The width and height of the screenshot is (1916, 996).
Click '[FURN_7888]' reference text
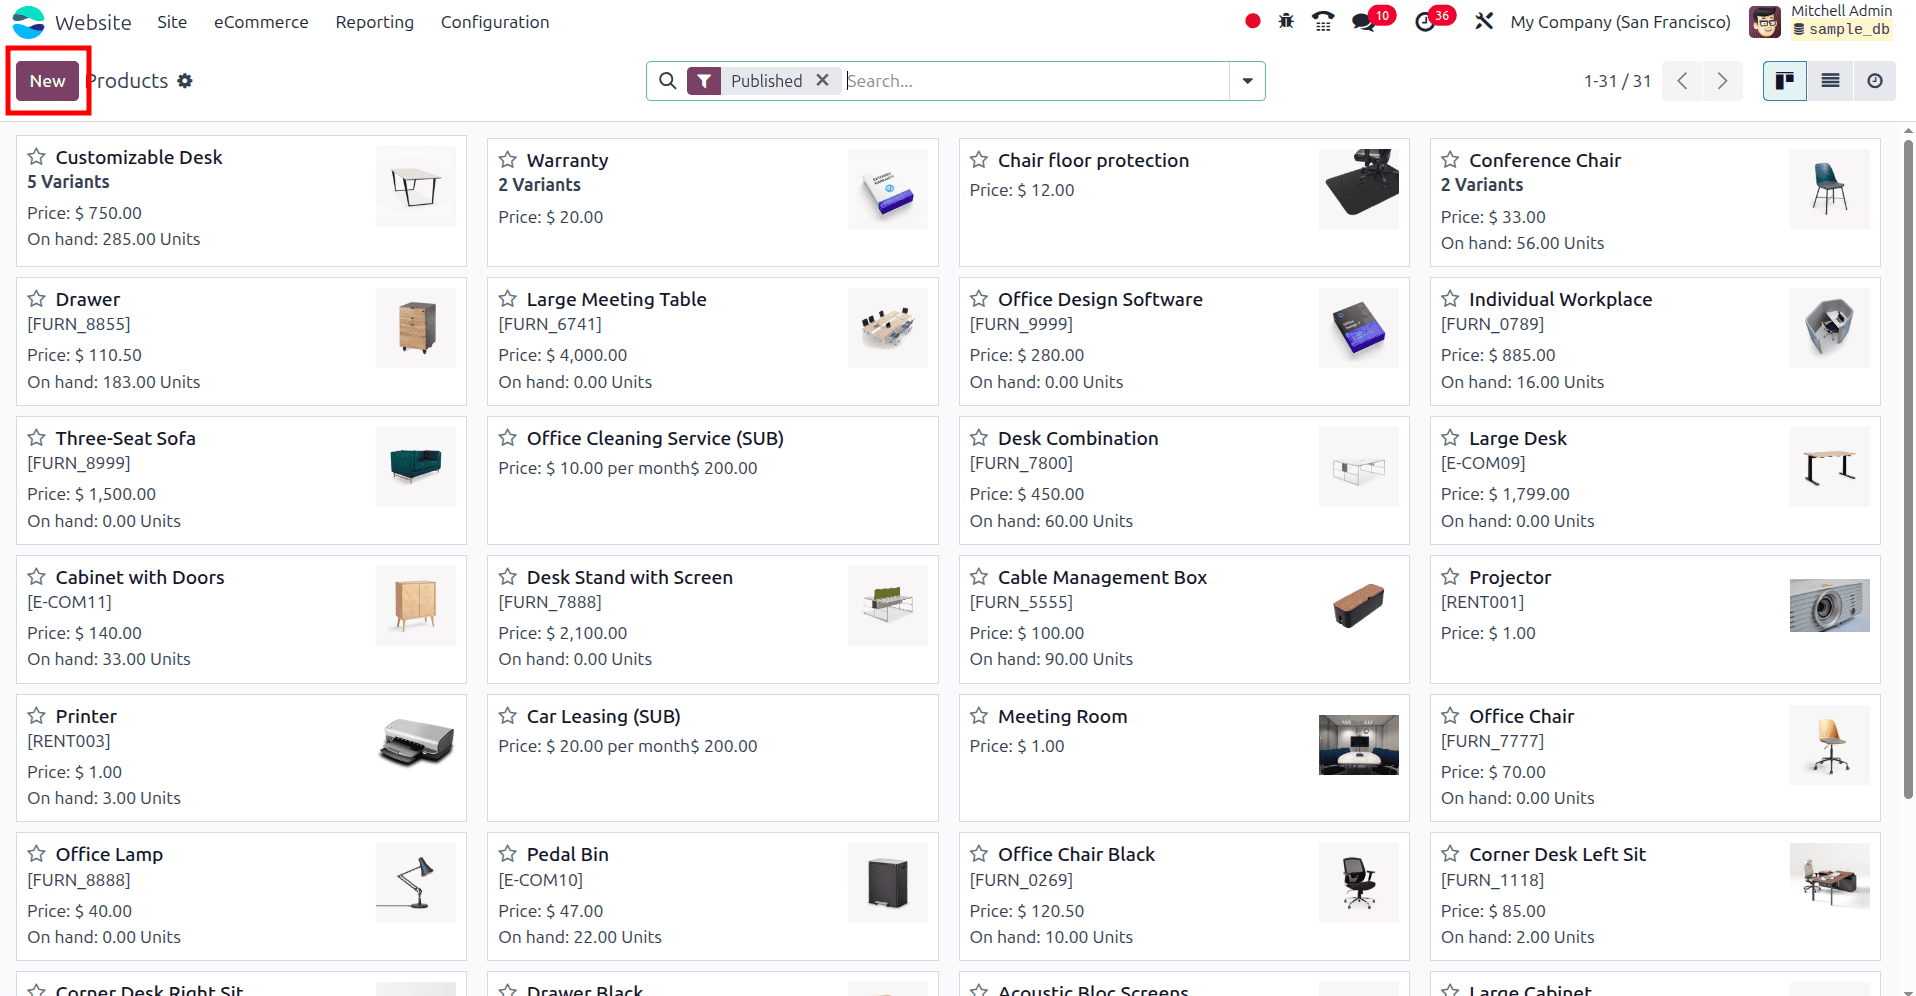click(x=550, y=602)
